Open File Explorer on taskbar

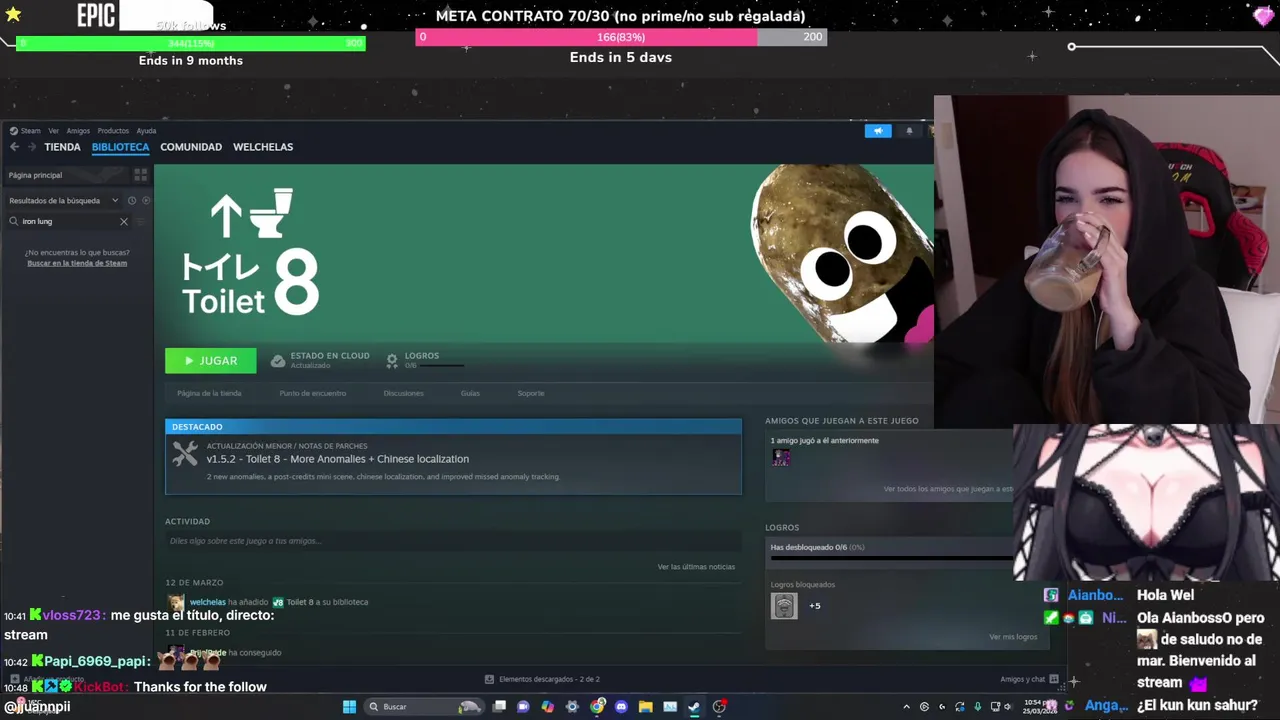pos(646,707)
